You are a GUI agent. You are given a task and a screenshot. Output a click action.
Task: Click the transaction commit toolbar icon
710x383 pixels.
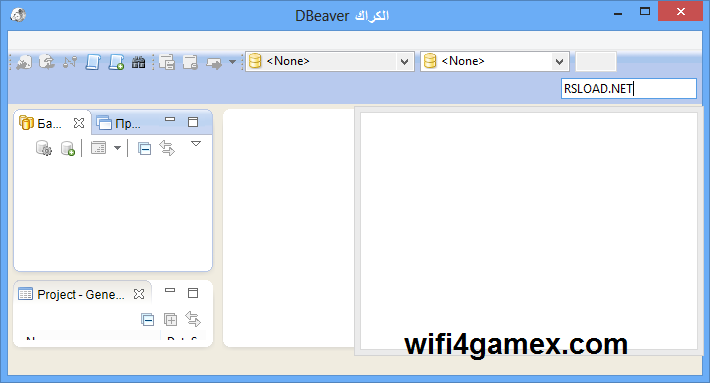coord(167,62)
